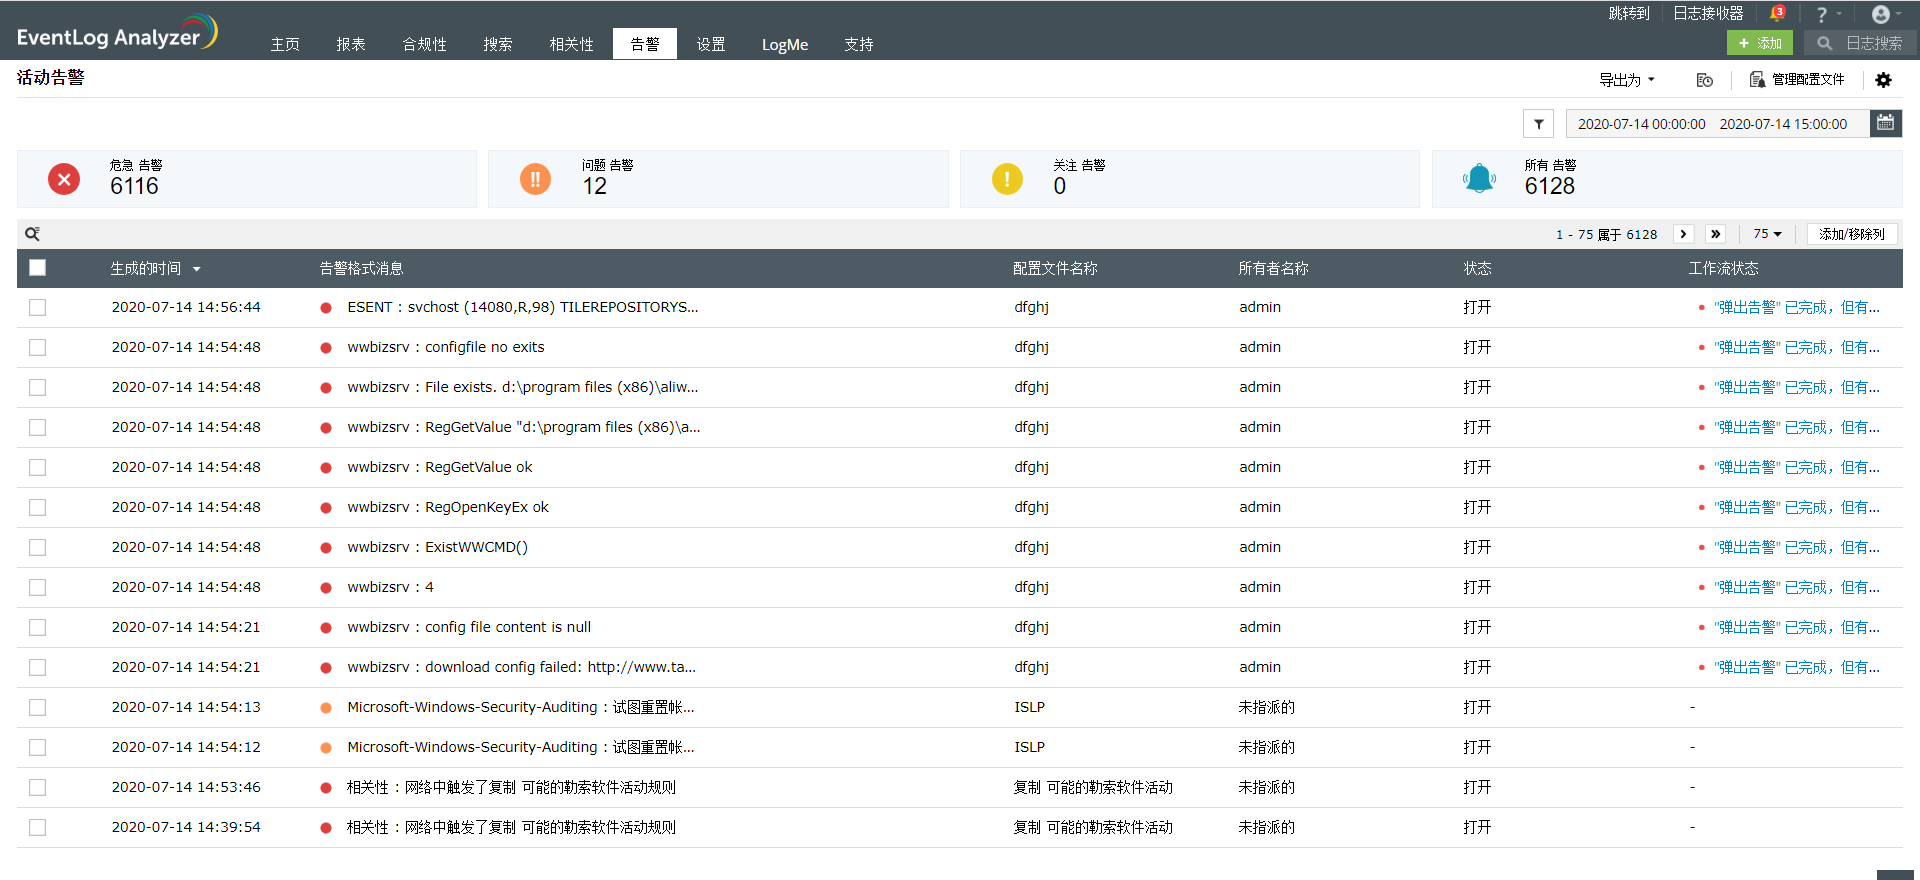Expand the 导出为 export dropdown
The width and height of the screenshot is (1920, 880).
1626,80
